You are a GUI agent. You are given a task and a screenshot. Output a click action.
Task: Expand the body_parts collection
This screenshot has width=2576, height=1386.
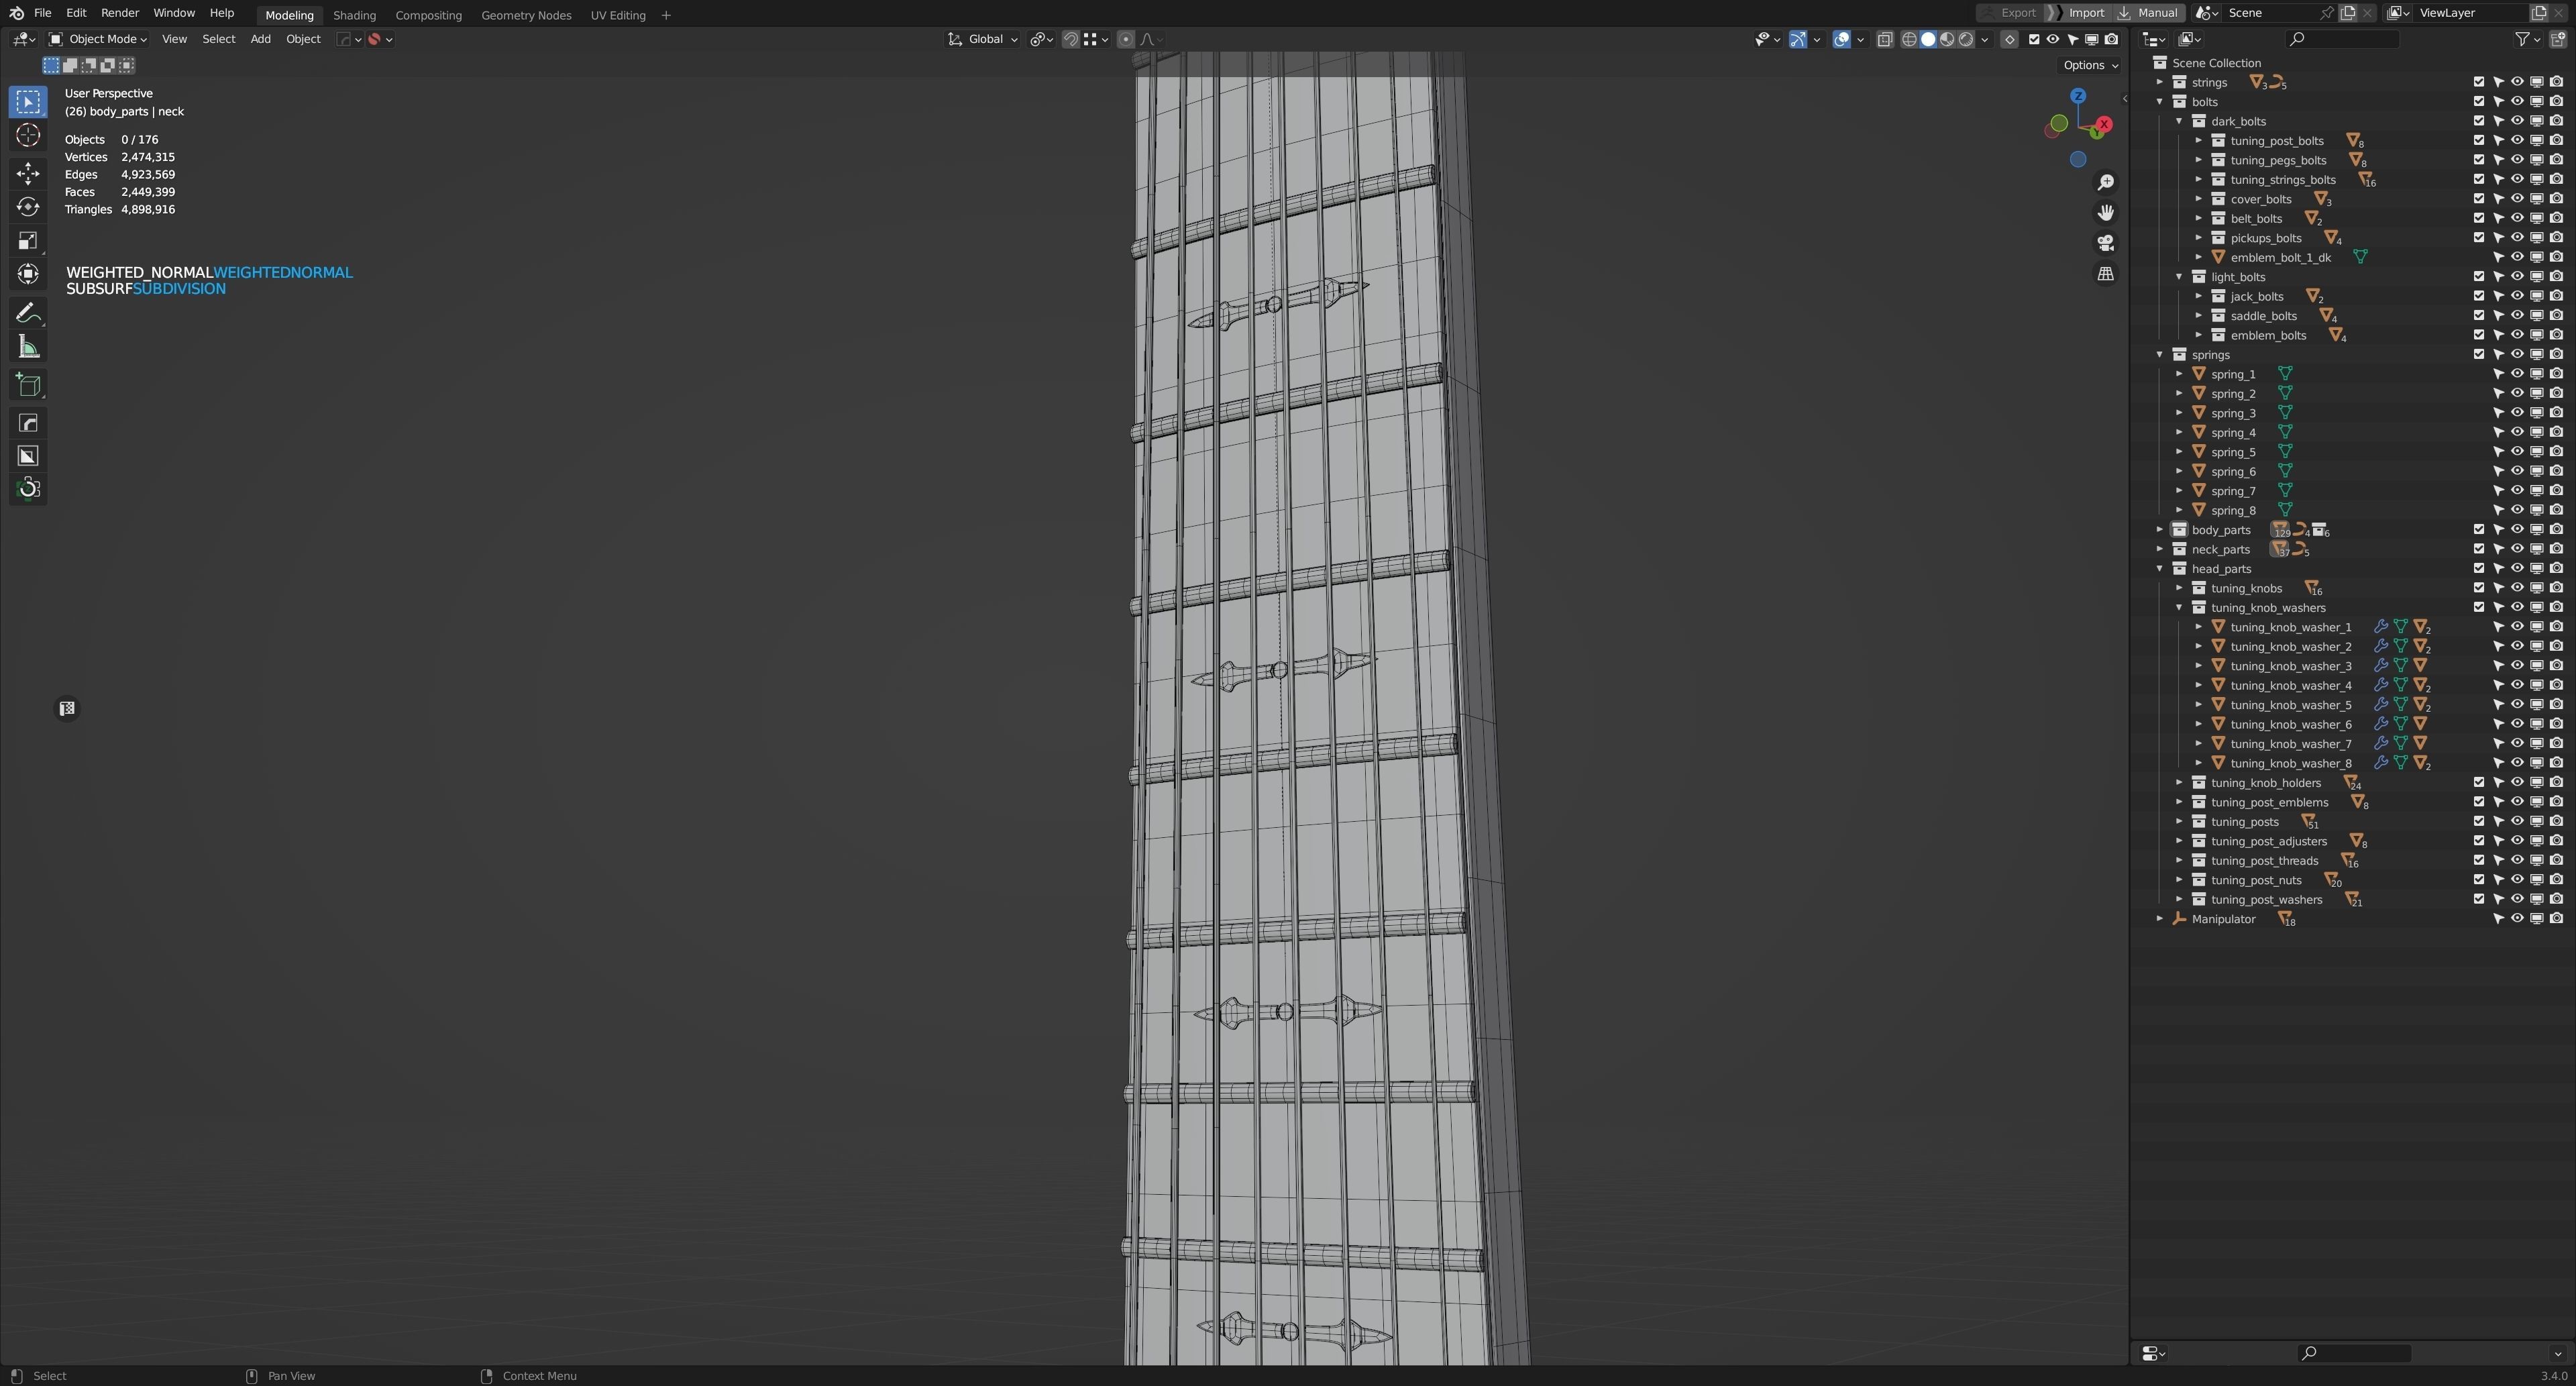[2160, 530]
